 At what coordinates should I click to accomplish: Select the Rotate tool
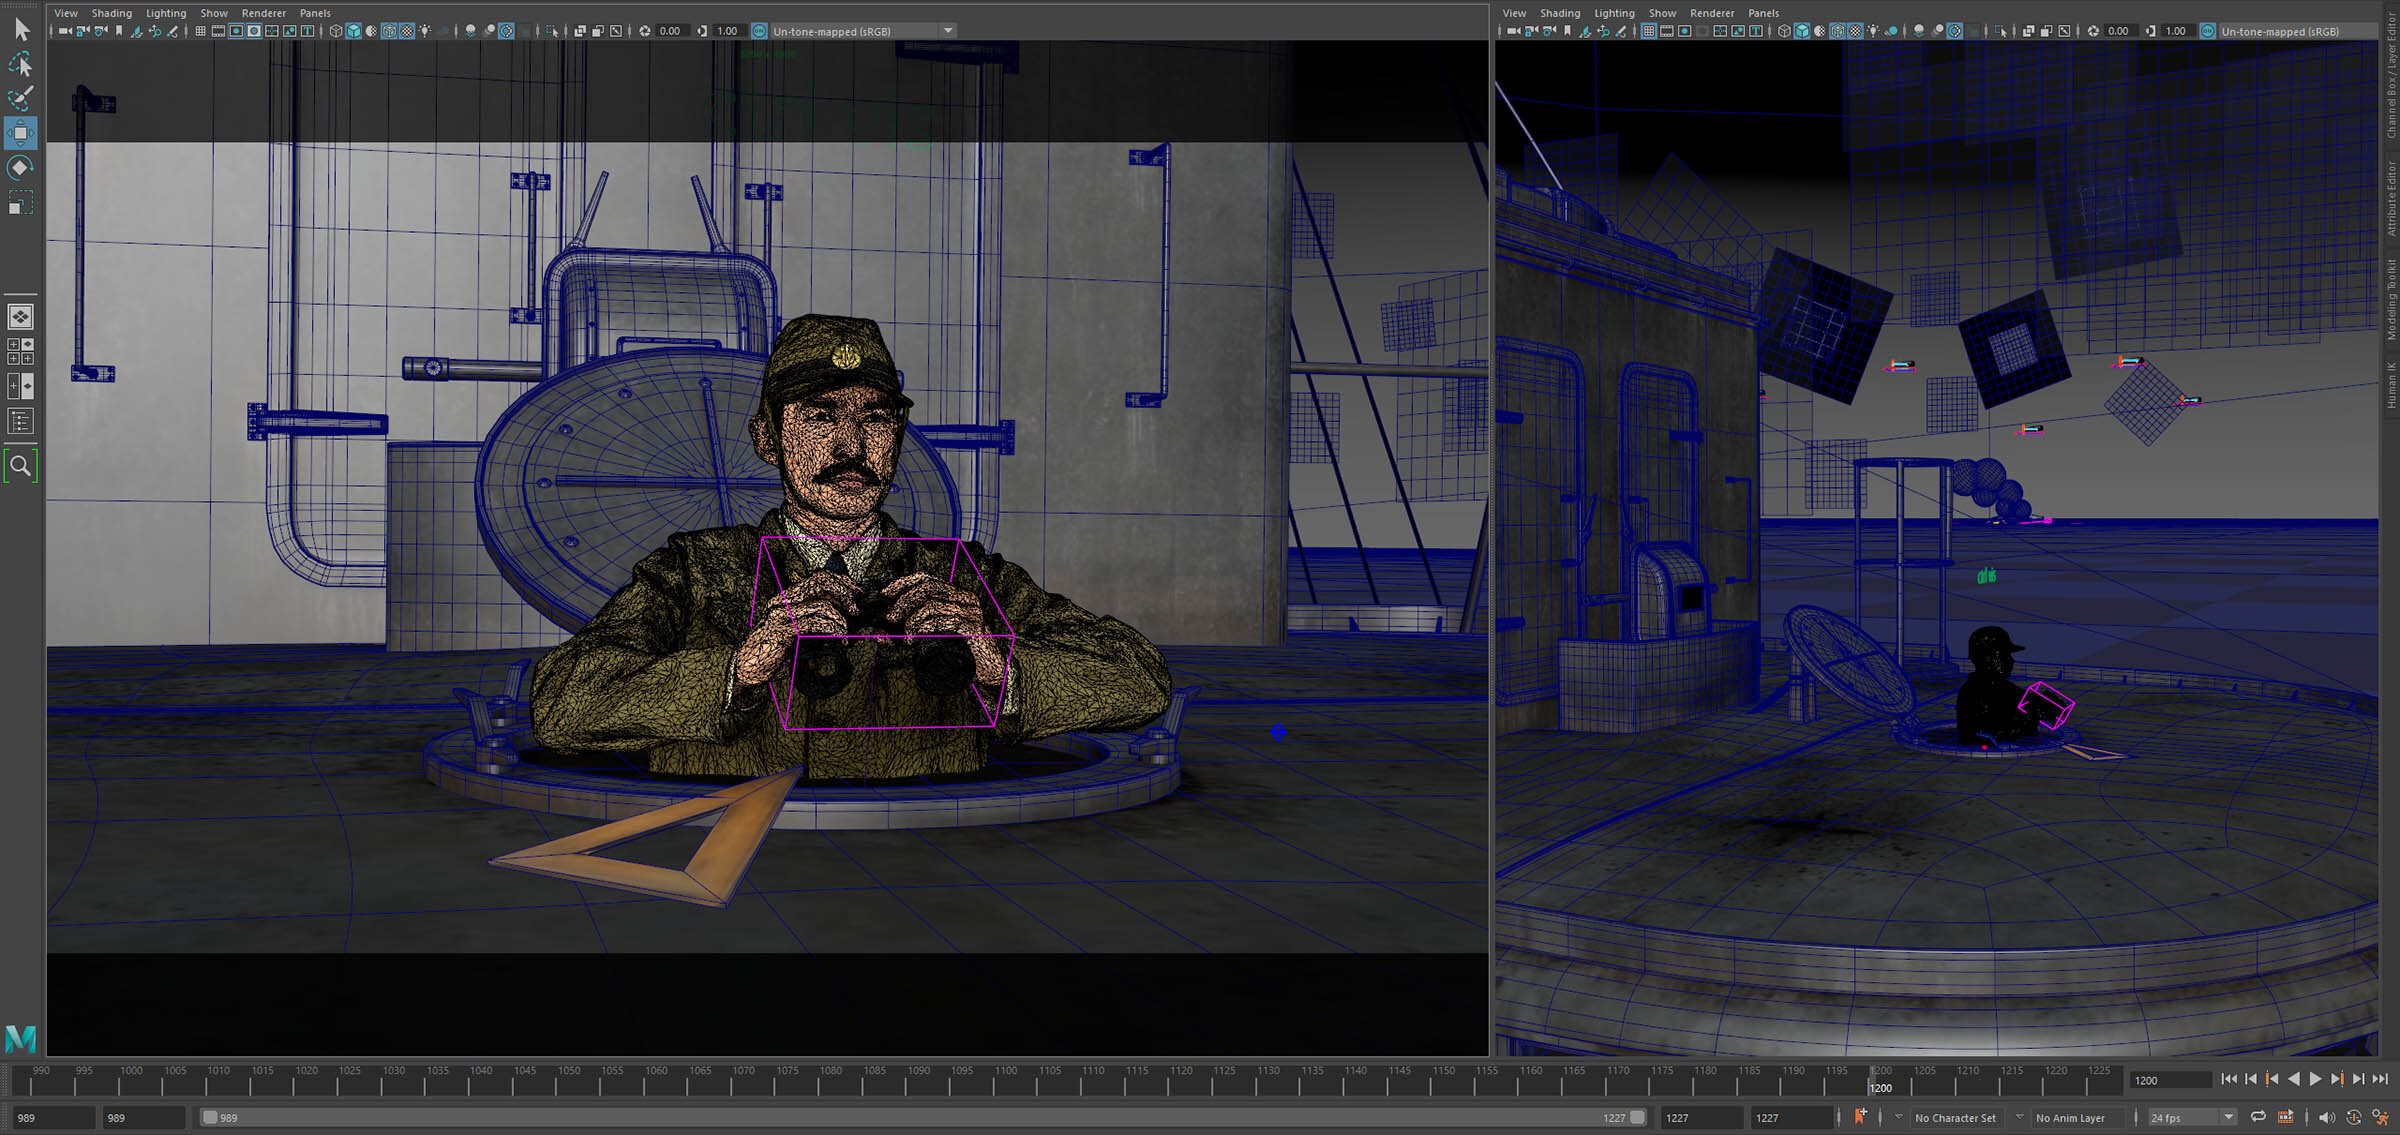point(21,167)
